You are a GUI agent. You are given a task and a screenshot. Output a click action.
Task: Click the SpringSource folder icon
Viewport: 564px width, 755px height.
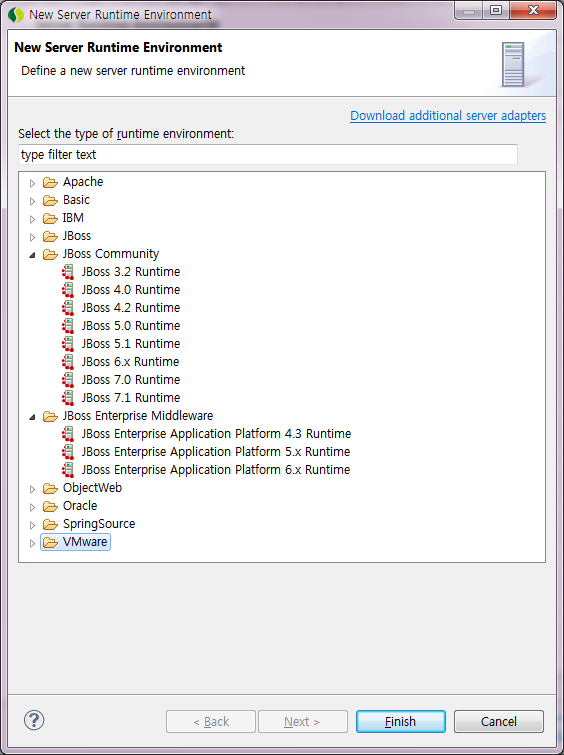[50, 524]
